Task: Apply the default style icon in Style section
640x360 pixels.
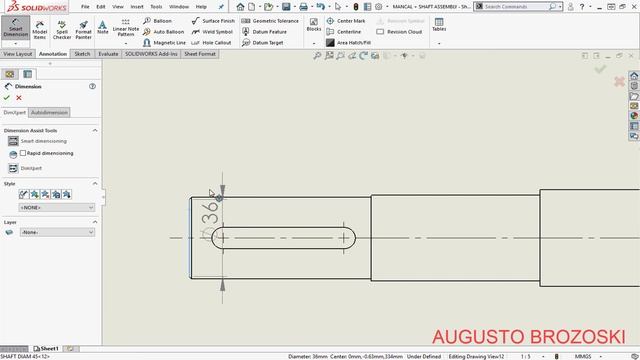Action: coord(24,195)
